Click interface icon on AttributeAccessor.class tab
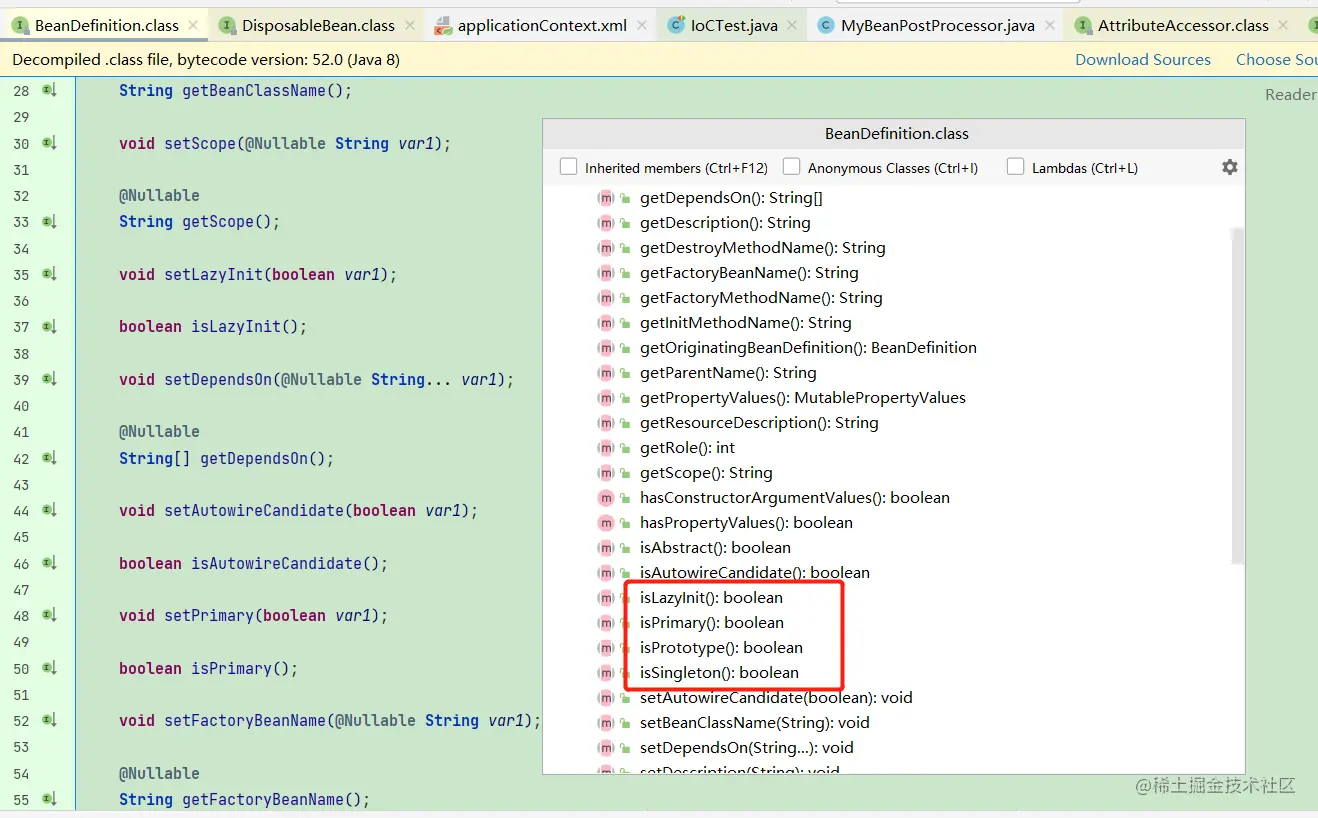 point(1083,25)
